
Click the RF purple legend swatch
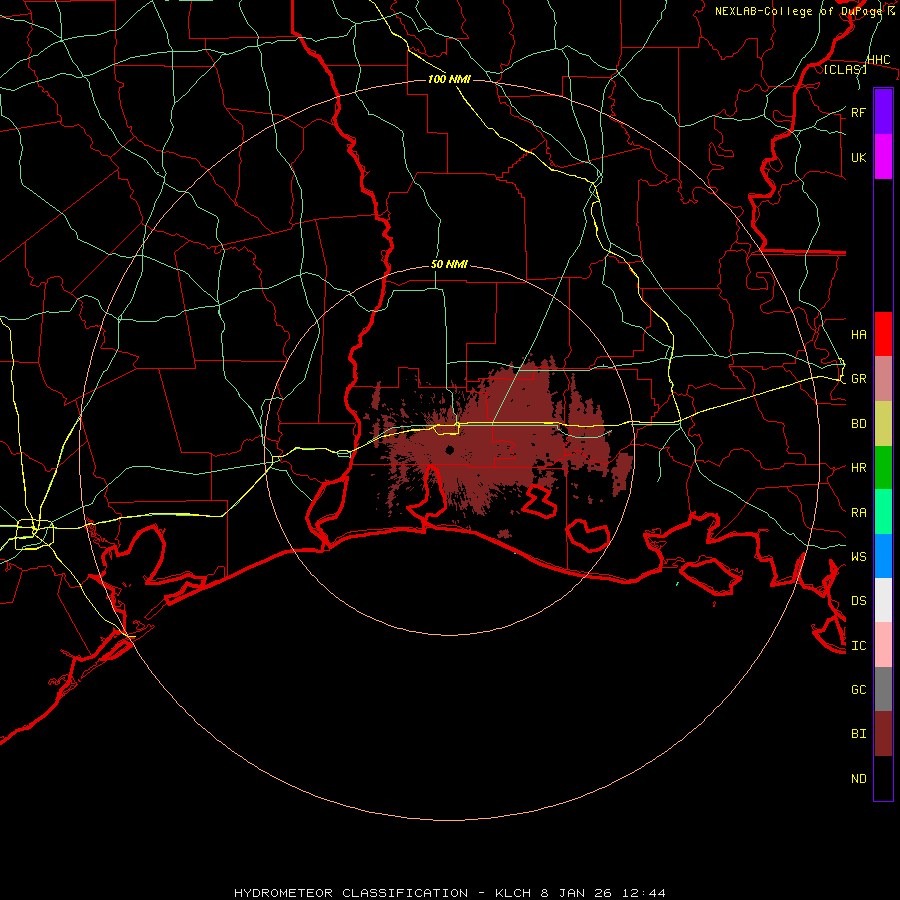coord(883,112)
